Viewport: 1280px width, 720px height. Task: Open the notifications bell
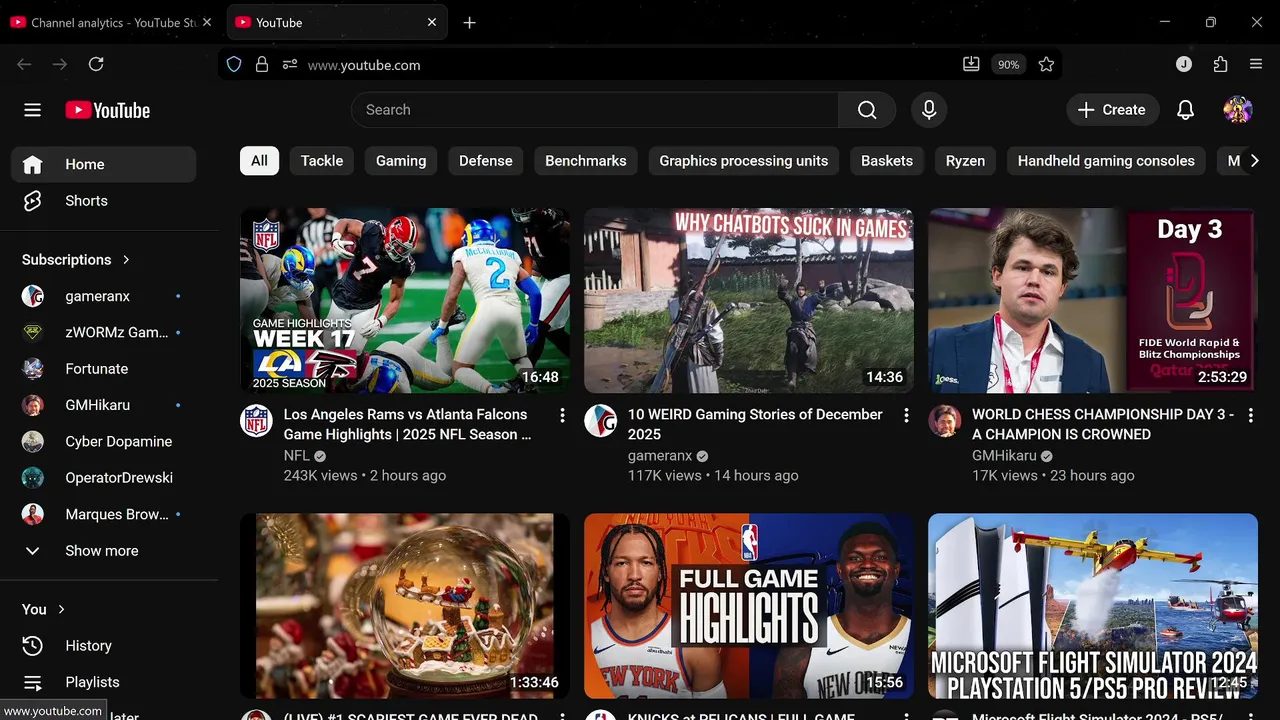[1185, 110]
